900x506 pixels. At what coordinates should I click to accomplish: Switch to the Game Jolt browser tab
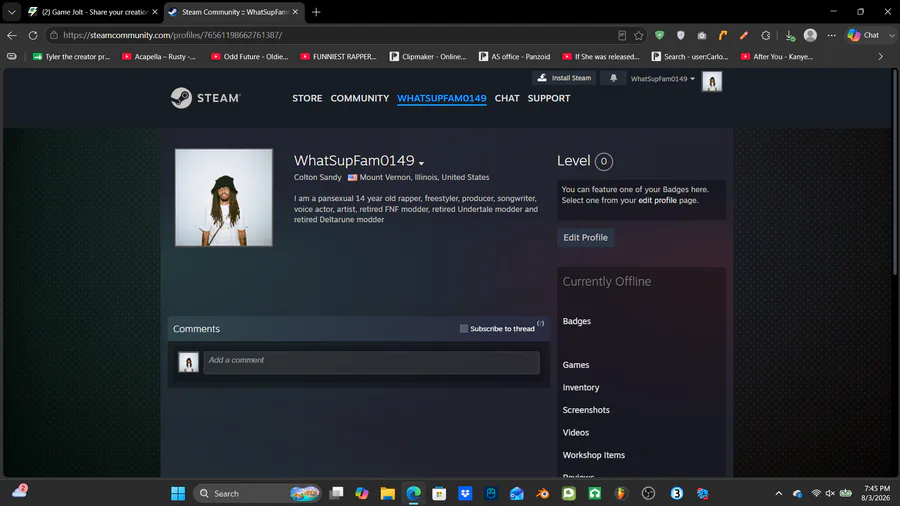[95, 12]
